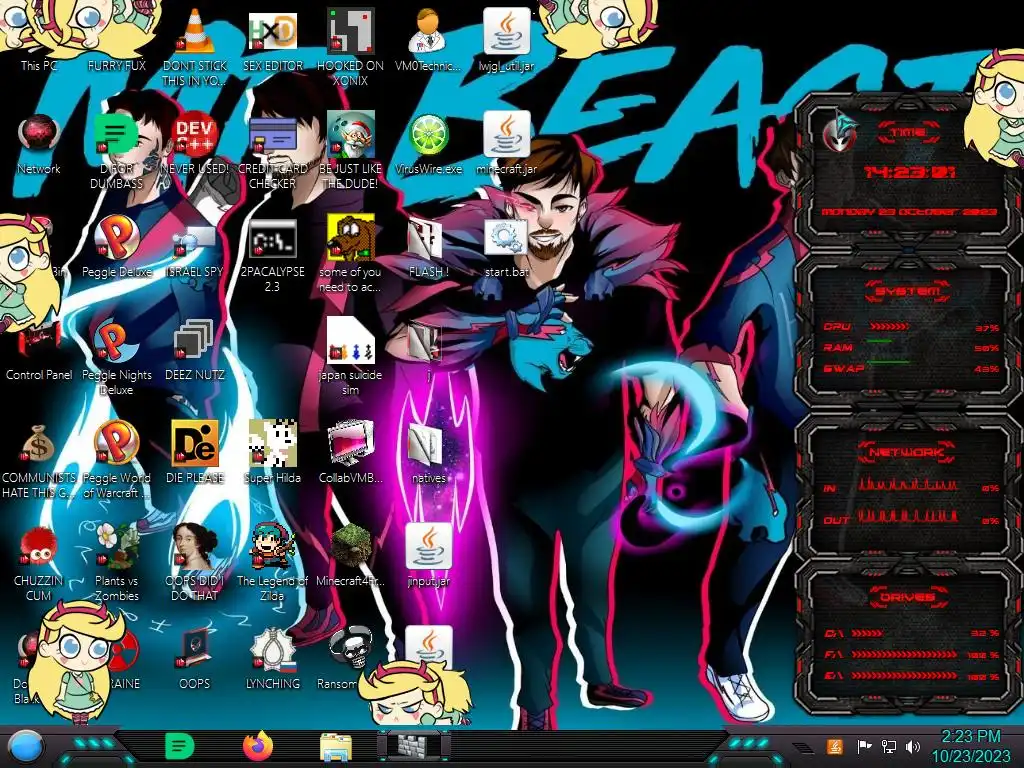
Task: Open the green chat app in taskbar
Action: coord(180,746)
